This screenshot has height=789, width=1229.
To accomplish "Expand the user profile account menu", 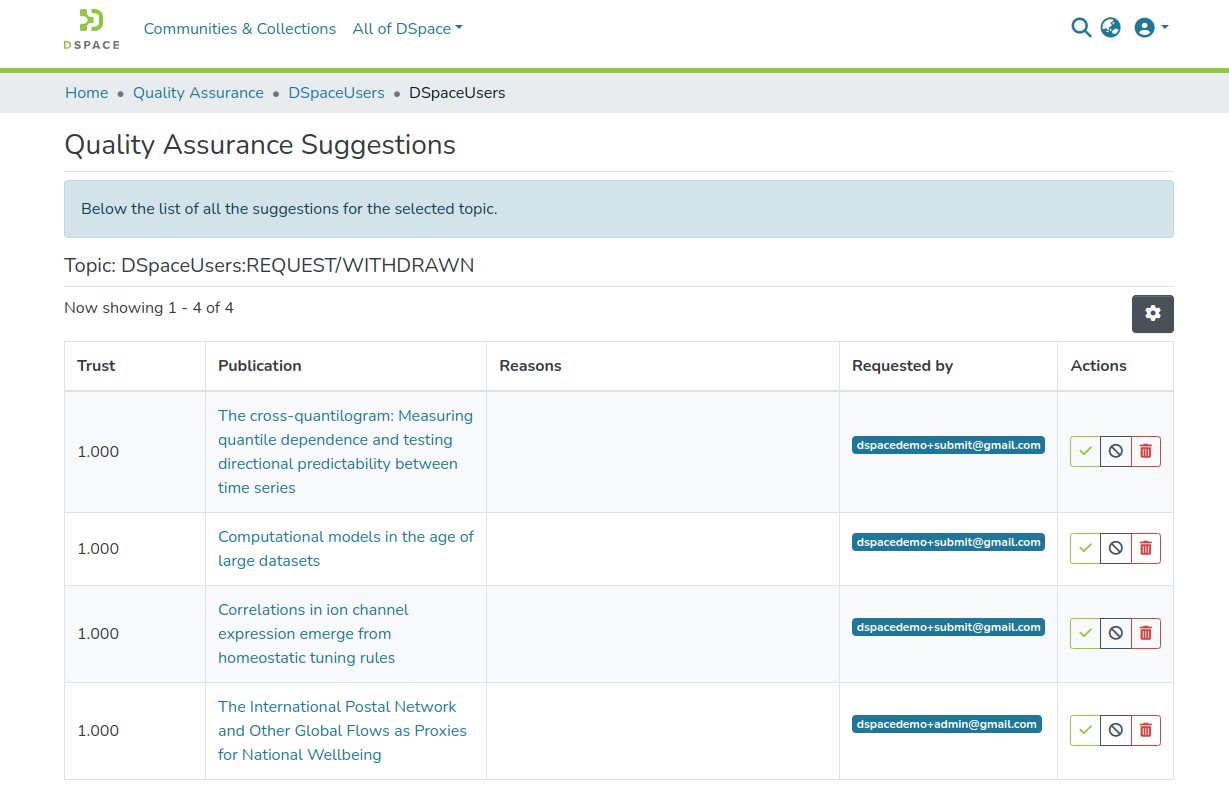I will [x=1151, y=28].
